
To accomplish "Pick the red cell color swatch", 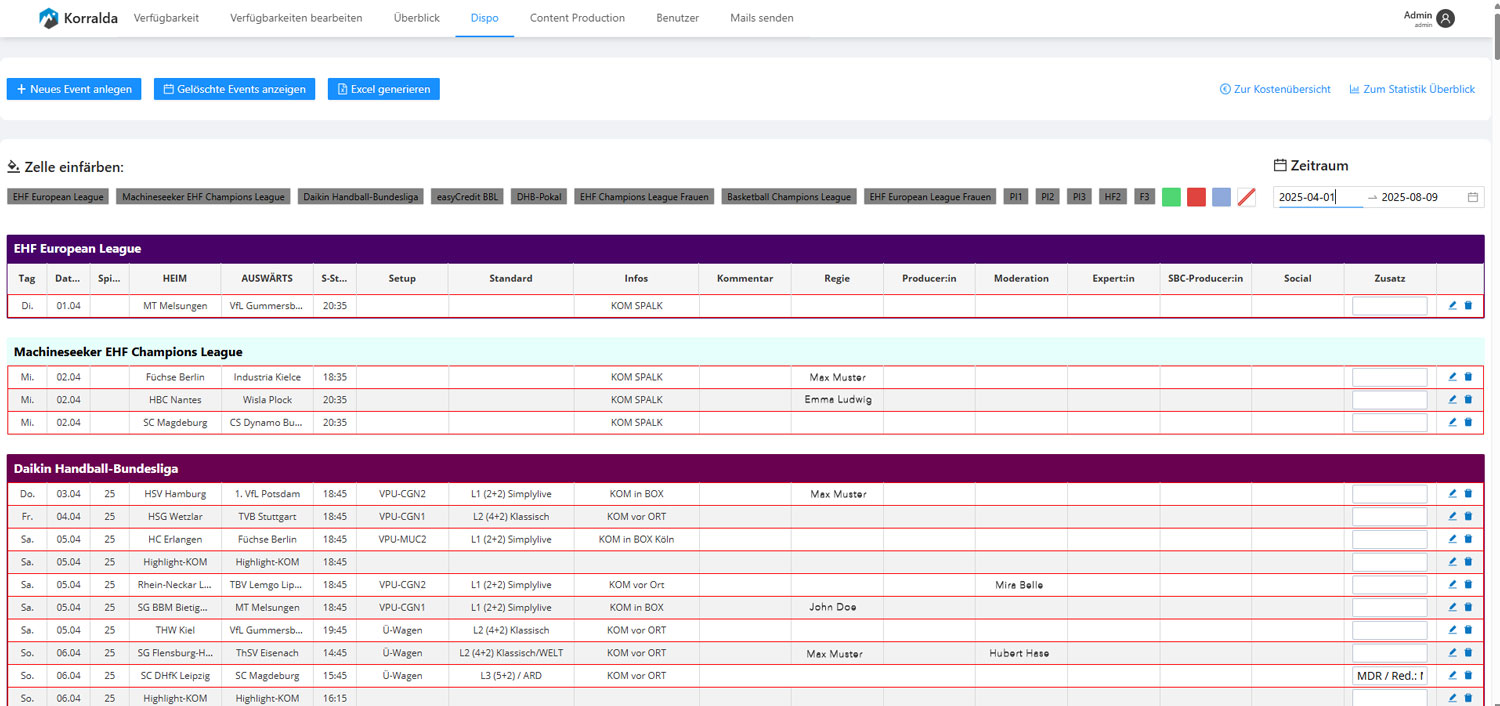I will [x=1196, y=197].
